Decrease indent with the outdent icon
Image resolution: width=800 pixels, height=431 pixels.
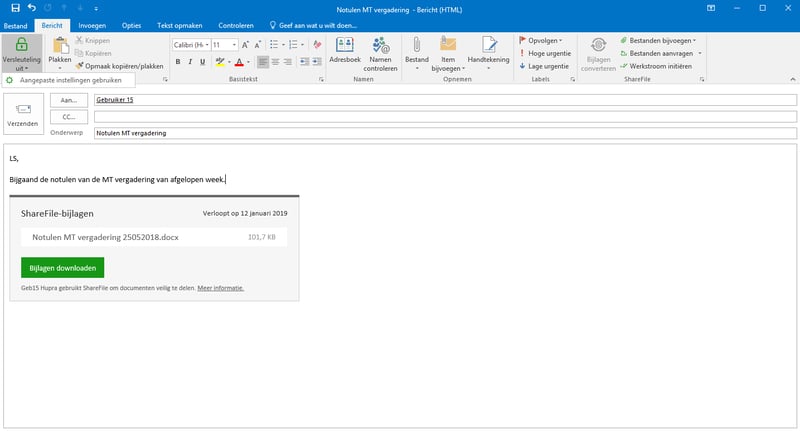(305, 62)
